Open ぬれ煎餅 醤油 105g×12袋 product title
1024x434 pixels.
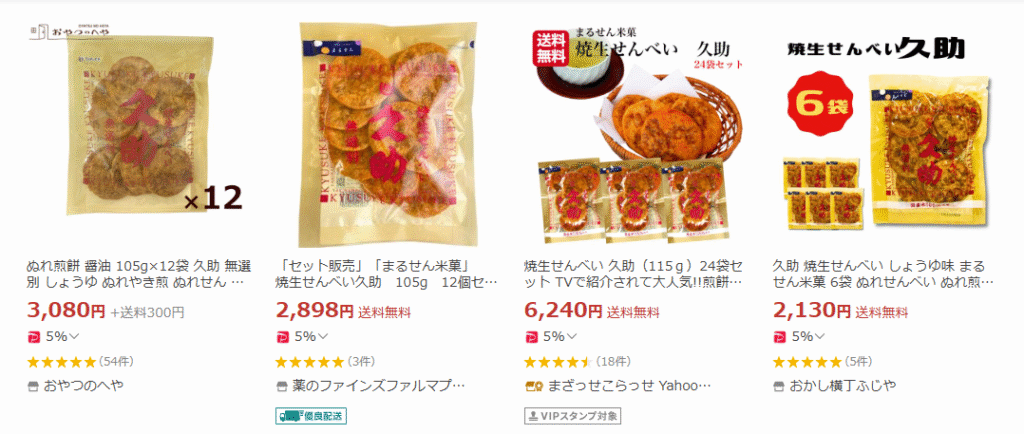point(139,275)
